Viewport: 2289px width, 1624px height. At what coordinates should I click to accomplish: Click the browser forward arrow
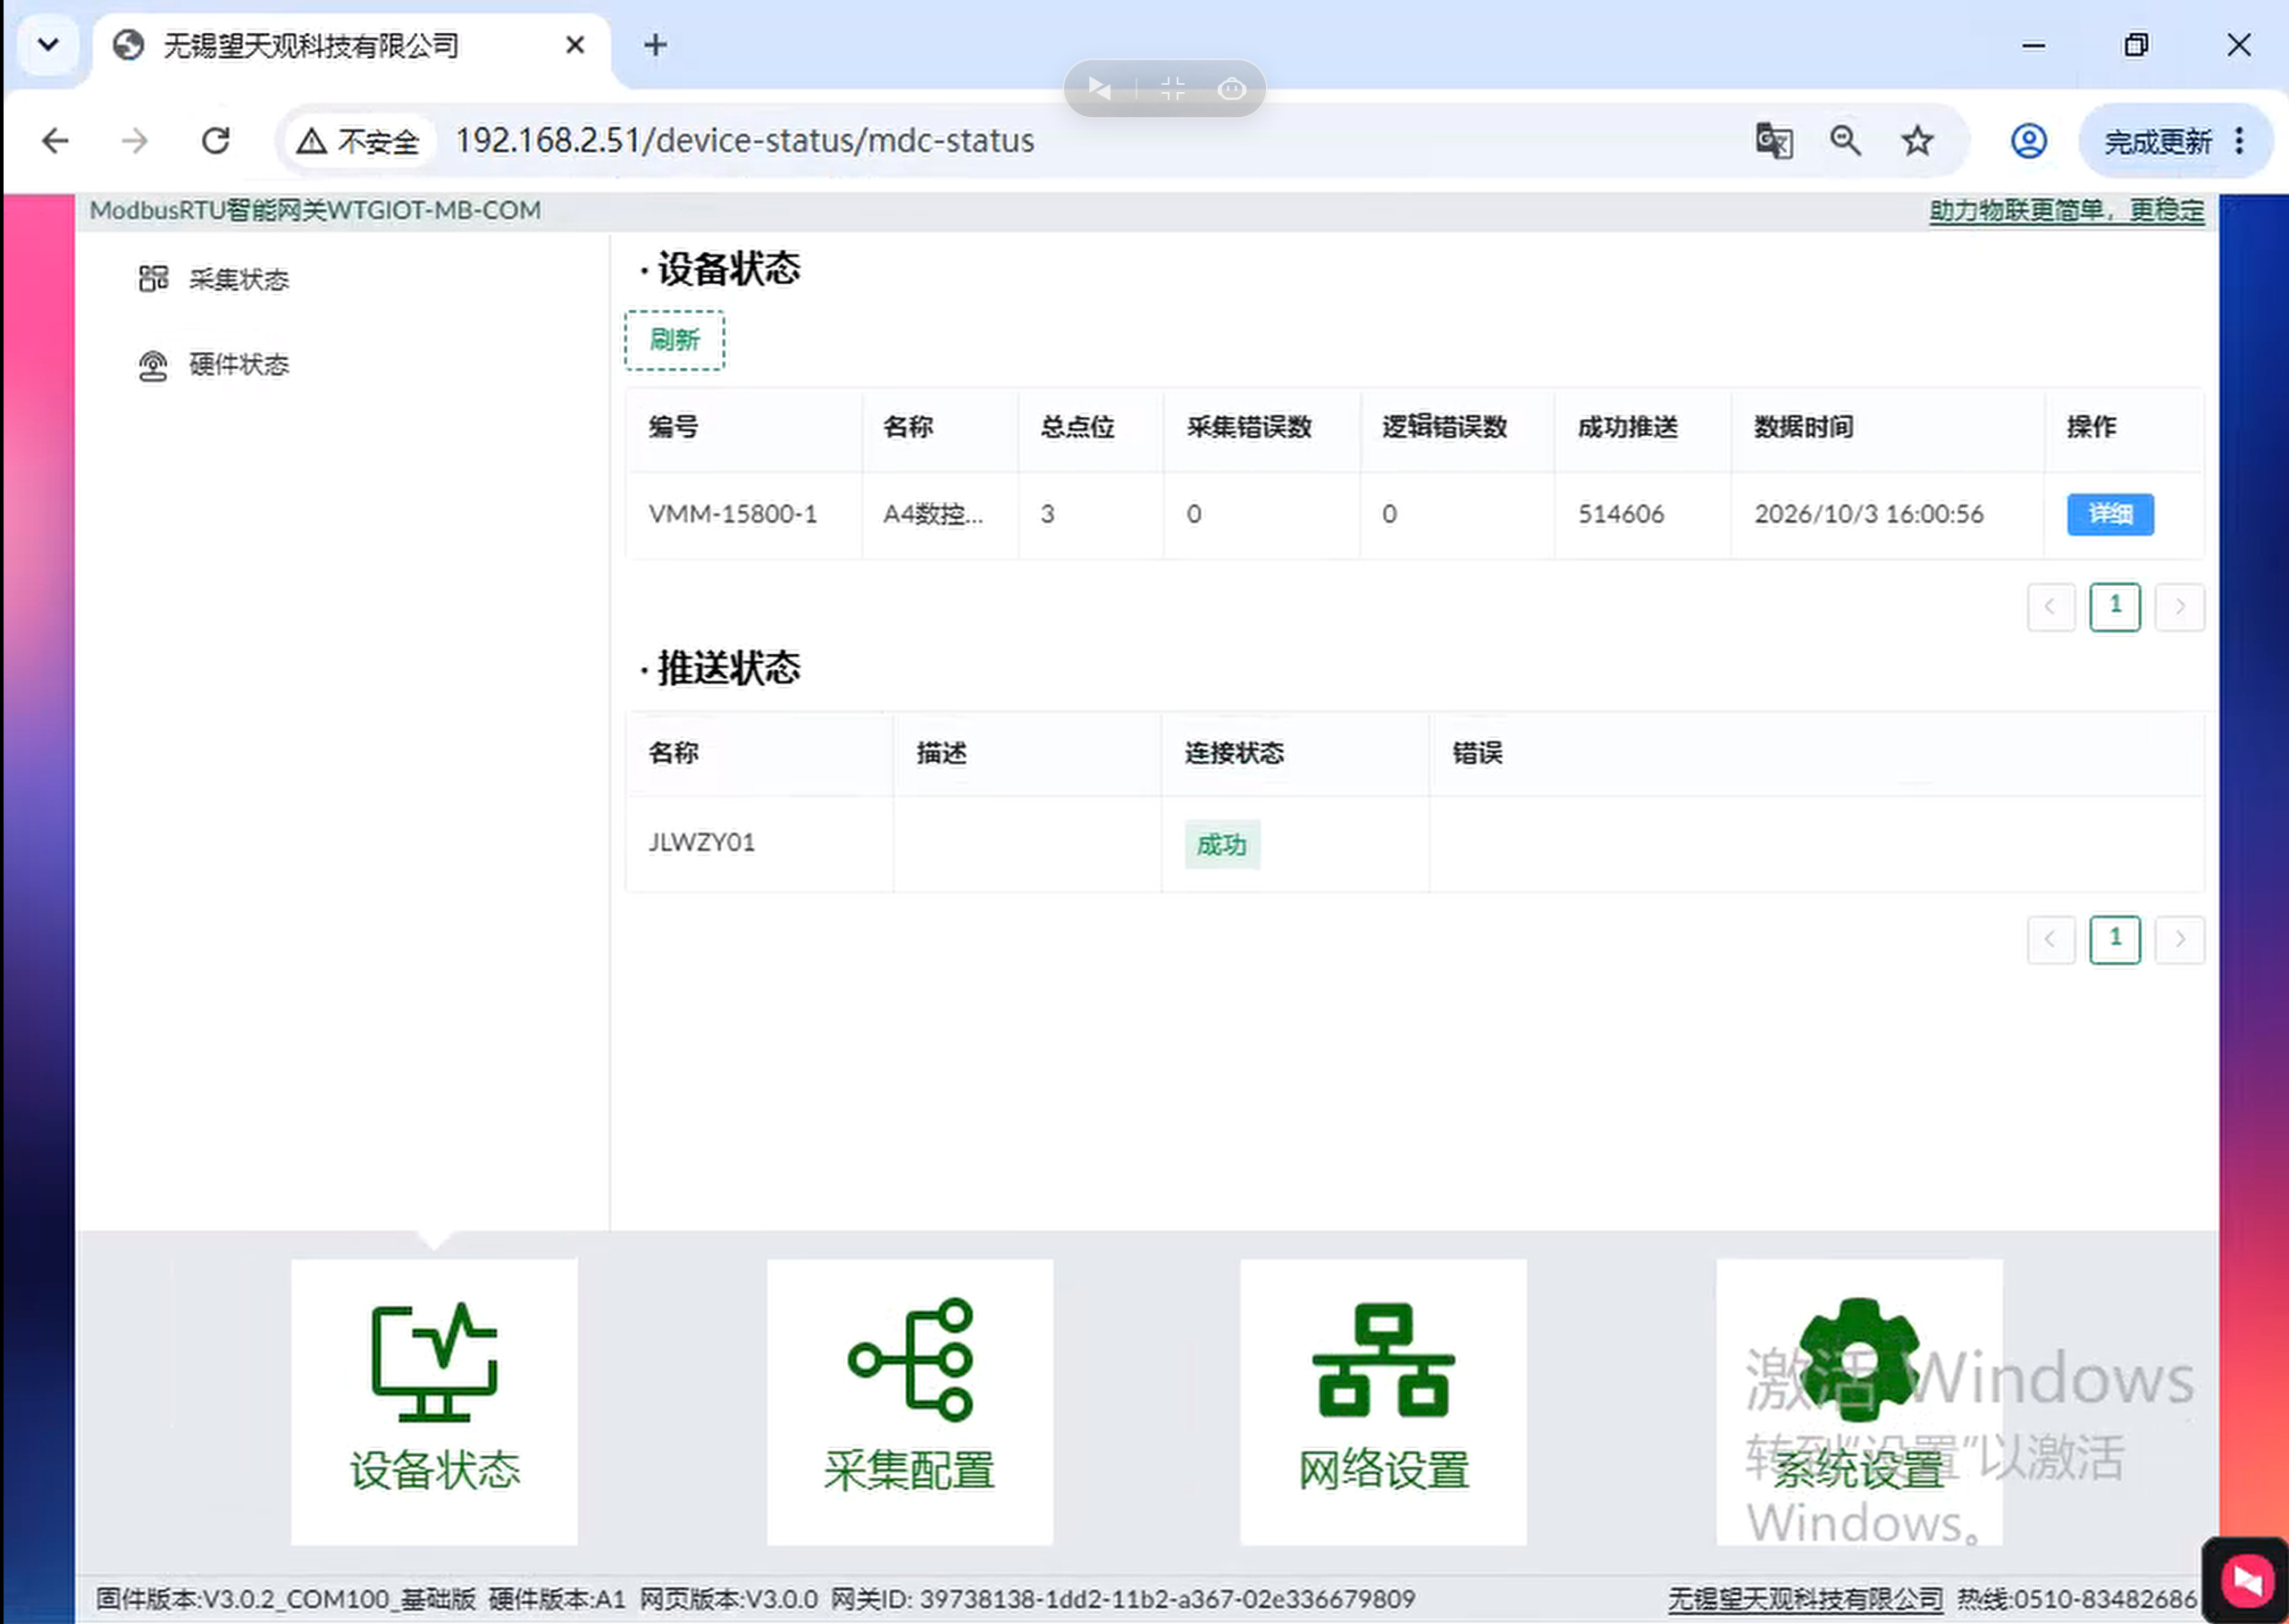pos(135,141)
